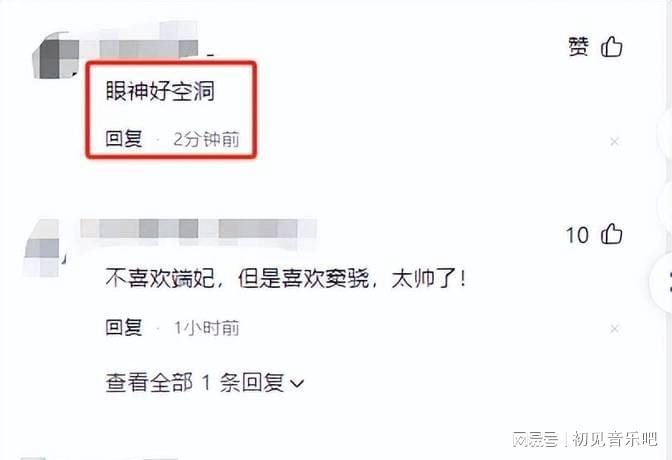This screenshot has height=460, width=672.
Task: Open blurred username of the first commenter
Action: 148,41
